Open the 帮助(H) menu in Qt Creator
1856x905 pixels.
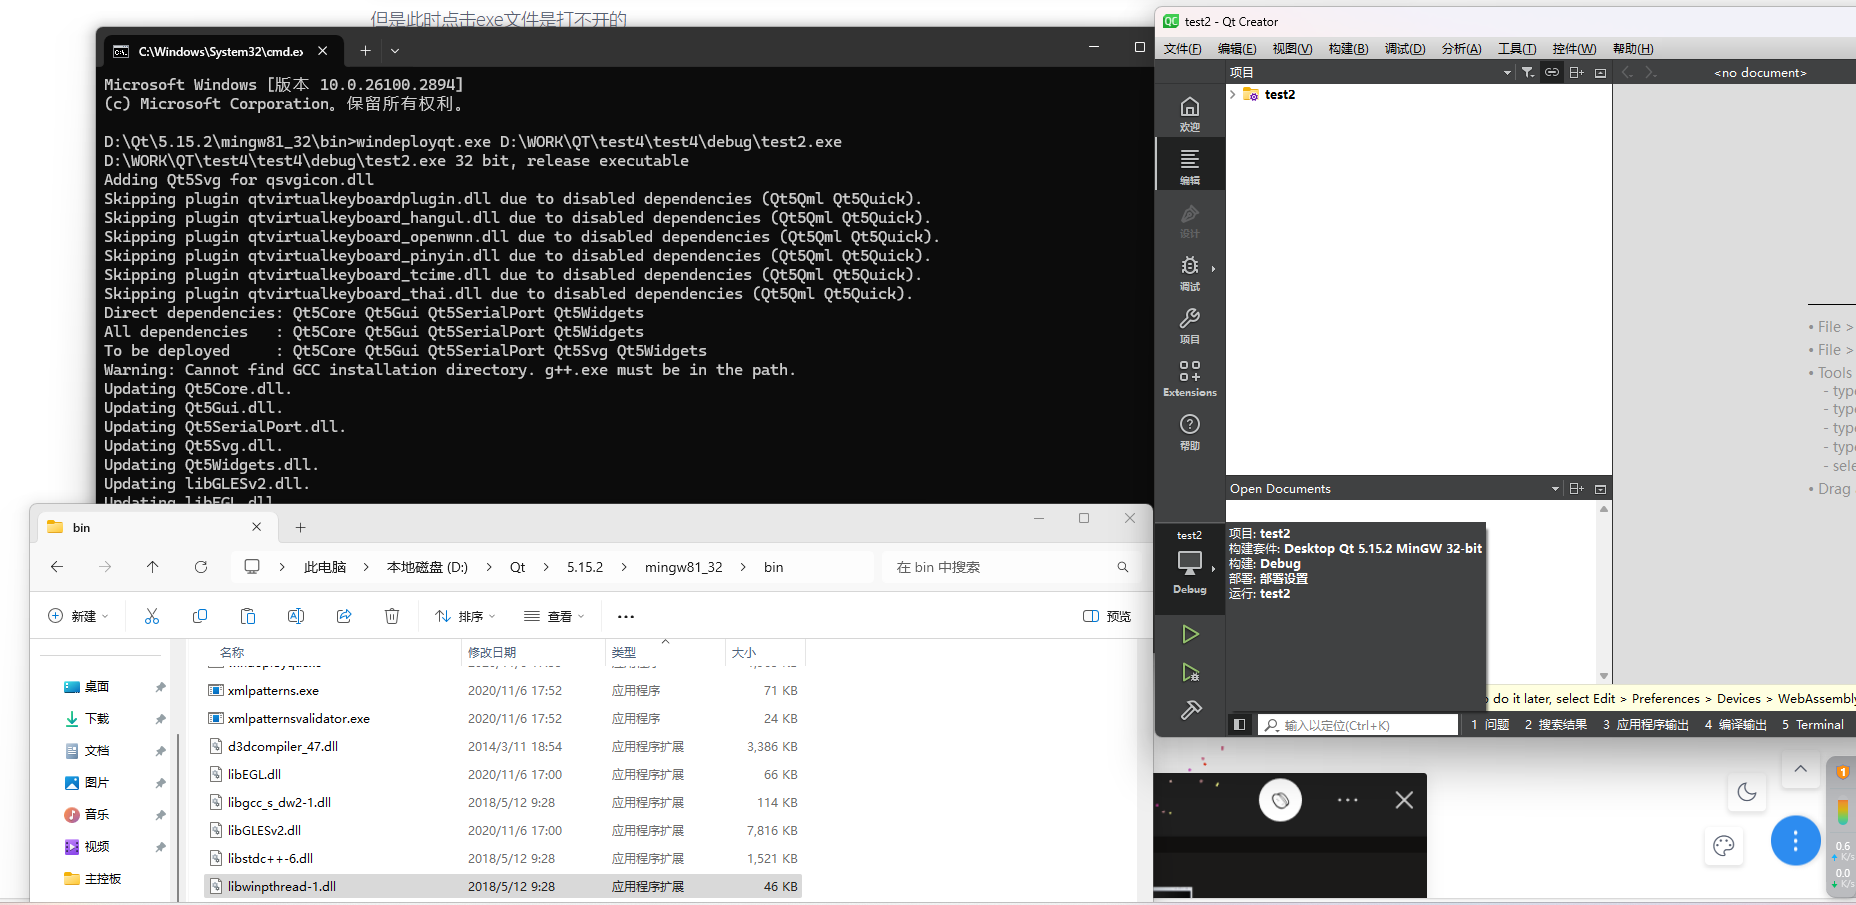1633,49
